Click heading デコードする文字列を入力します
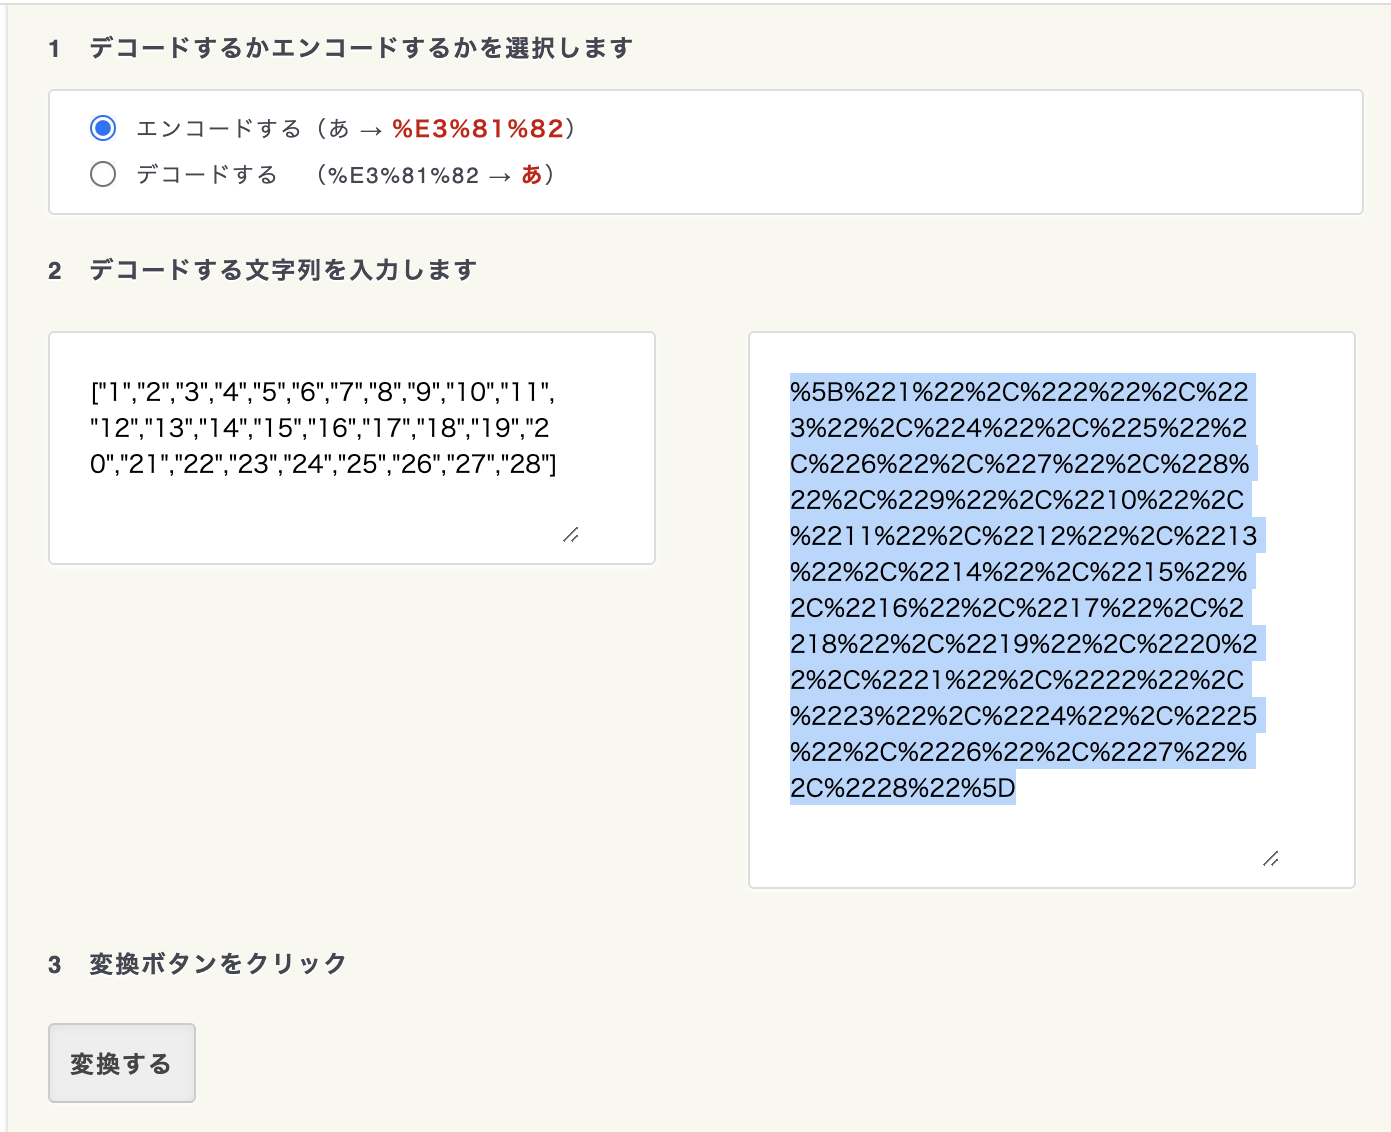Viewport: 1391px width, 1132px height. pyautogui.click(x=283, y=270)
